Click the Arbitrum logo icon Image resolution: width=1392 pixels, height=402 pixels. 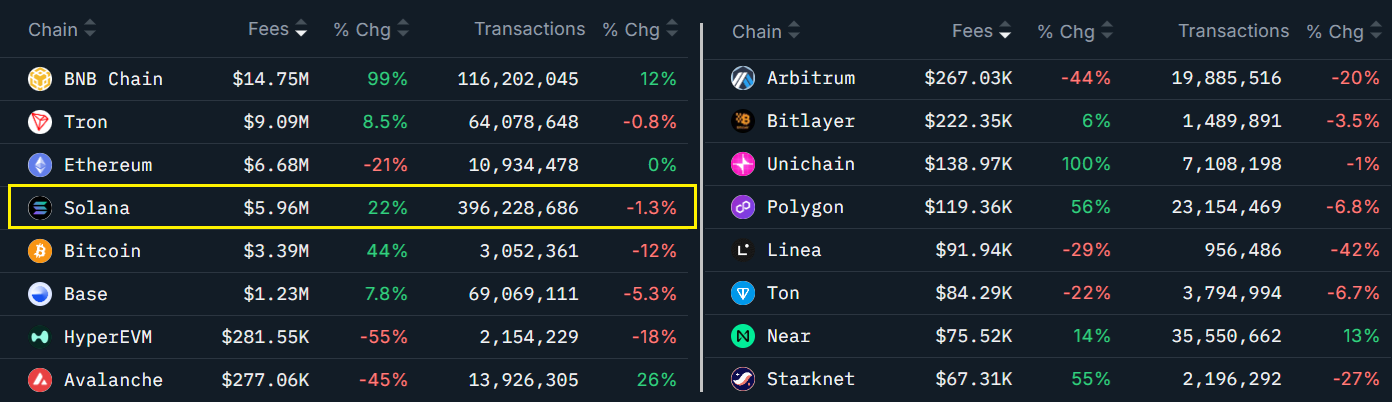tap(743, 78)
